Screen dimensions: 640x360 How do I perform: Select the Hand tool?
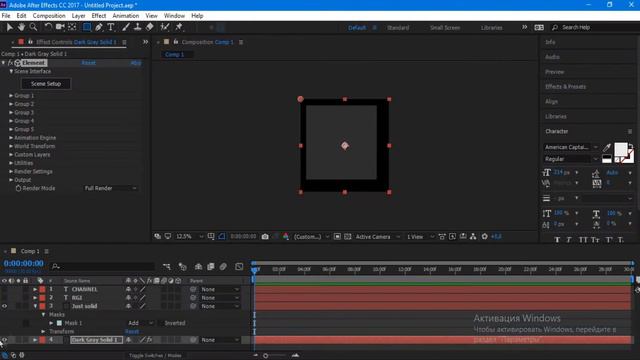click(21, 27)
